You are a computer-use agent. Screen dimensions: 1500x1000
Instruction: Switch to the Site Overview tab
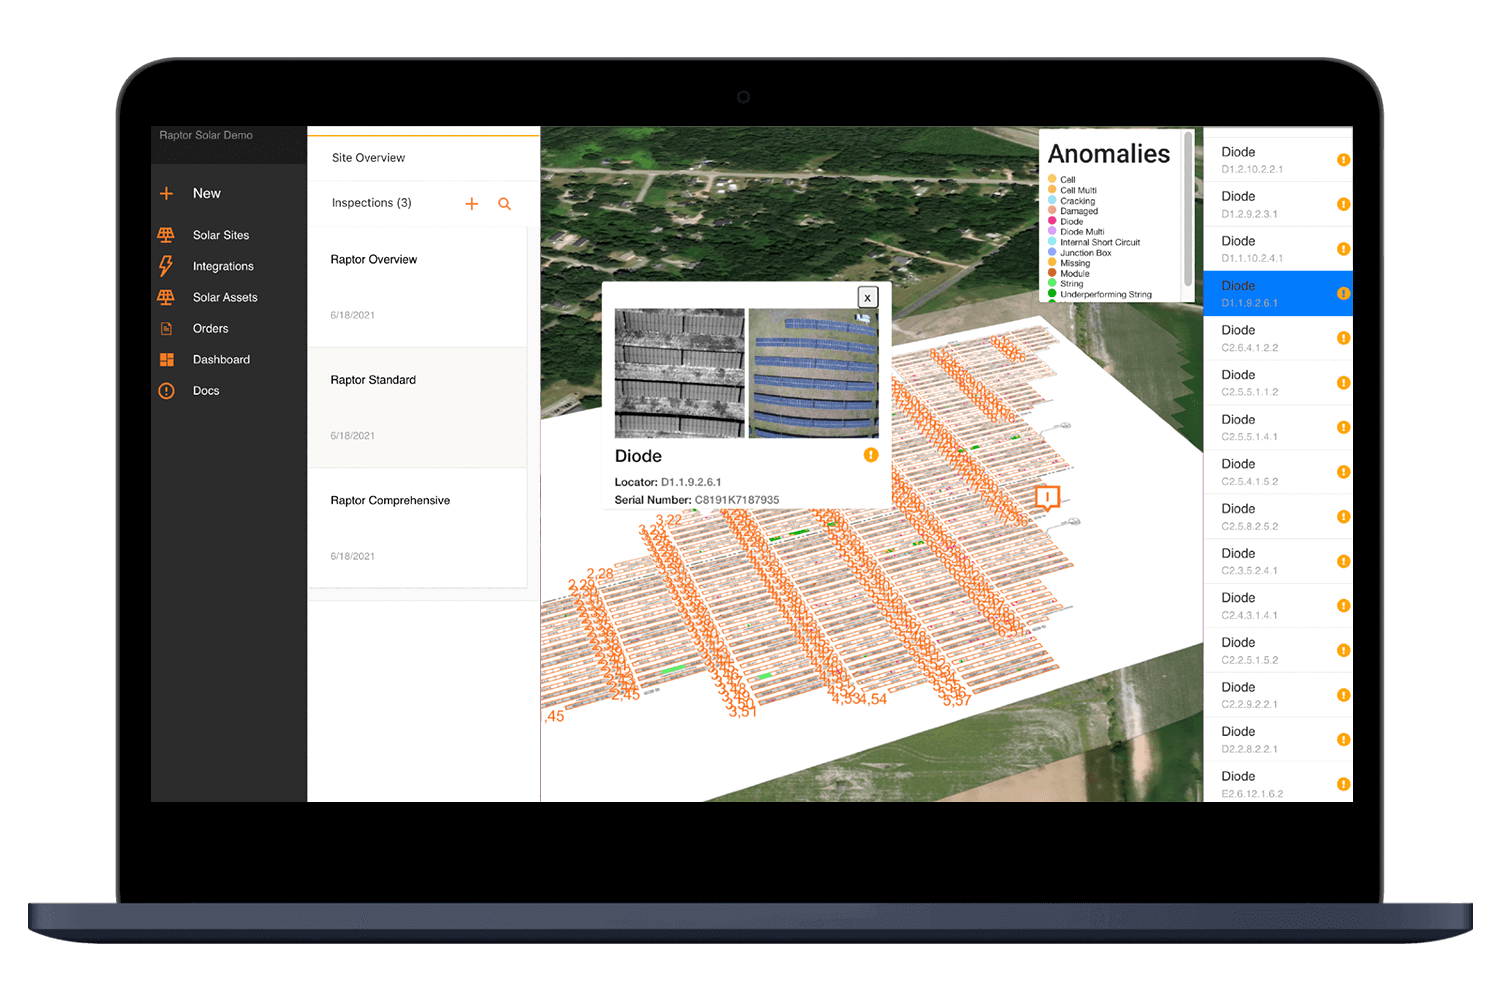click(x=368, y=157)
